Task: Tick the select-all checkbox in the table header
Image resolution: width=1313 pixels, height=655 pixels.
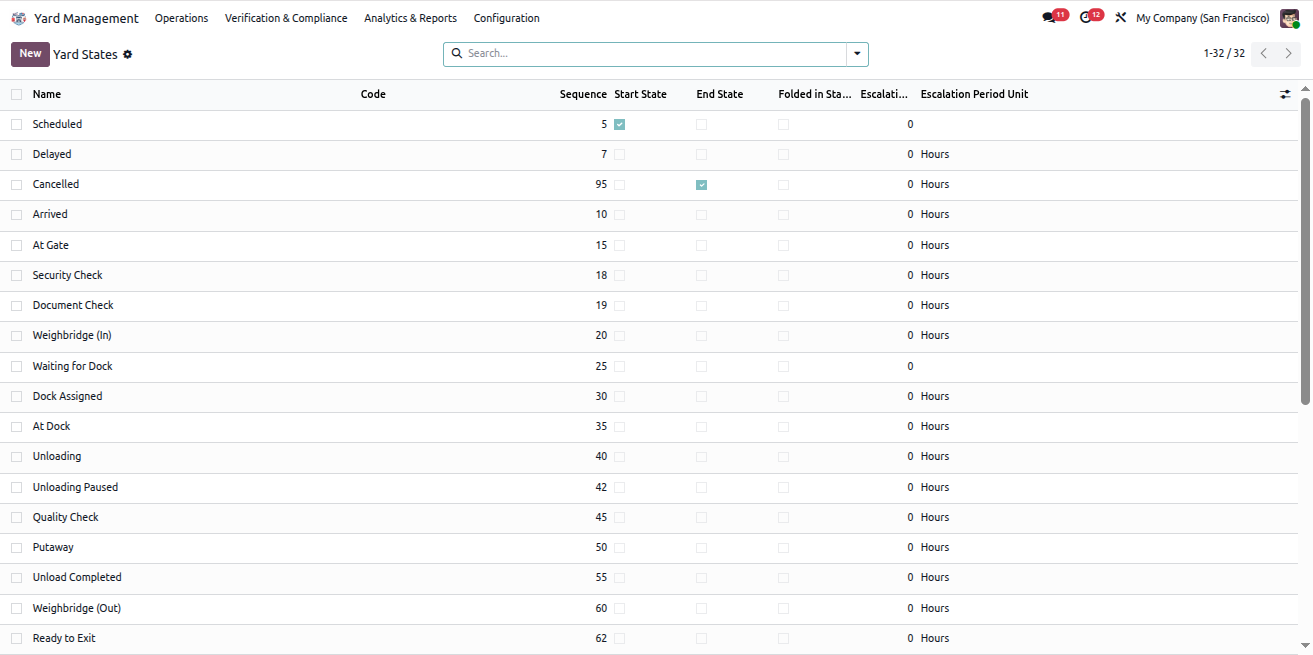Action: [x=16, y=94]
